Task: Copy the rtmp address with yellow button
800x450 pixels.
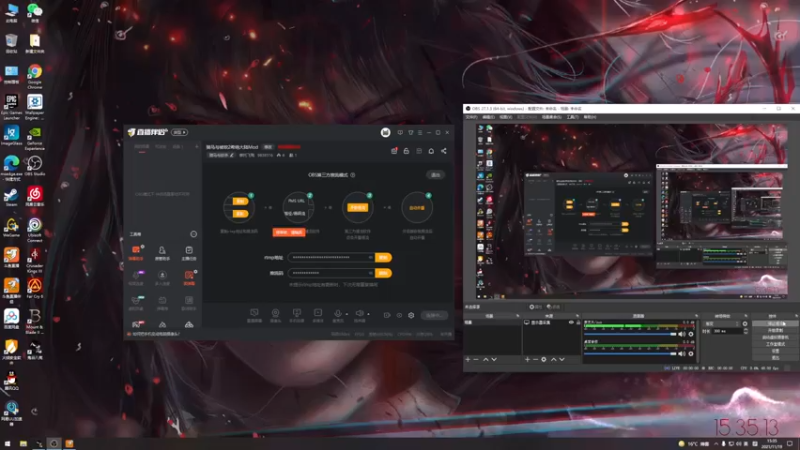Action: coord(383,258)
